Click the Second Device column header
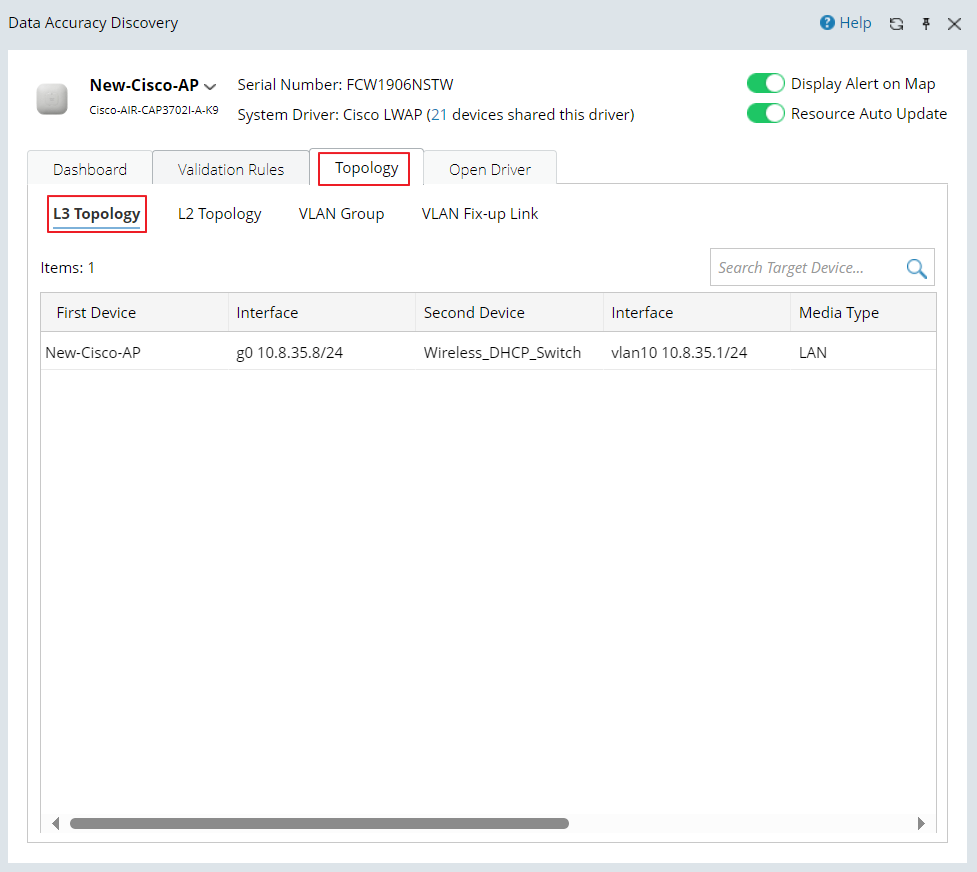977x872 pixels. (509, 312)
